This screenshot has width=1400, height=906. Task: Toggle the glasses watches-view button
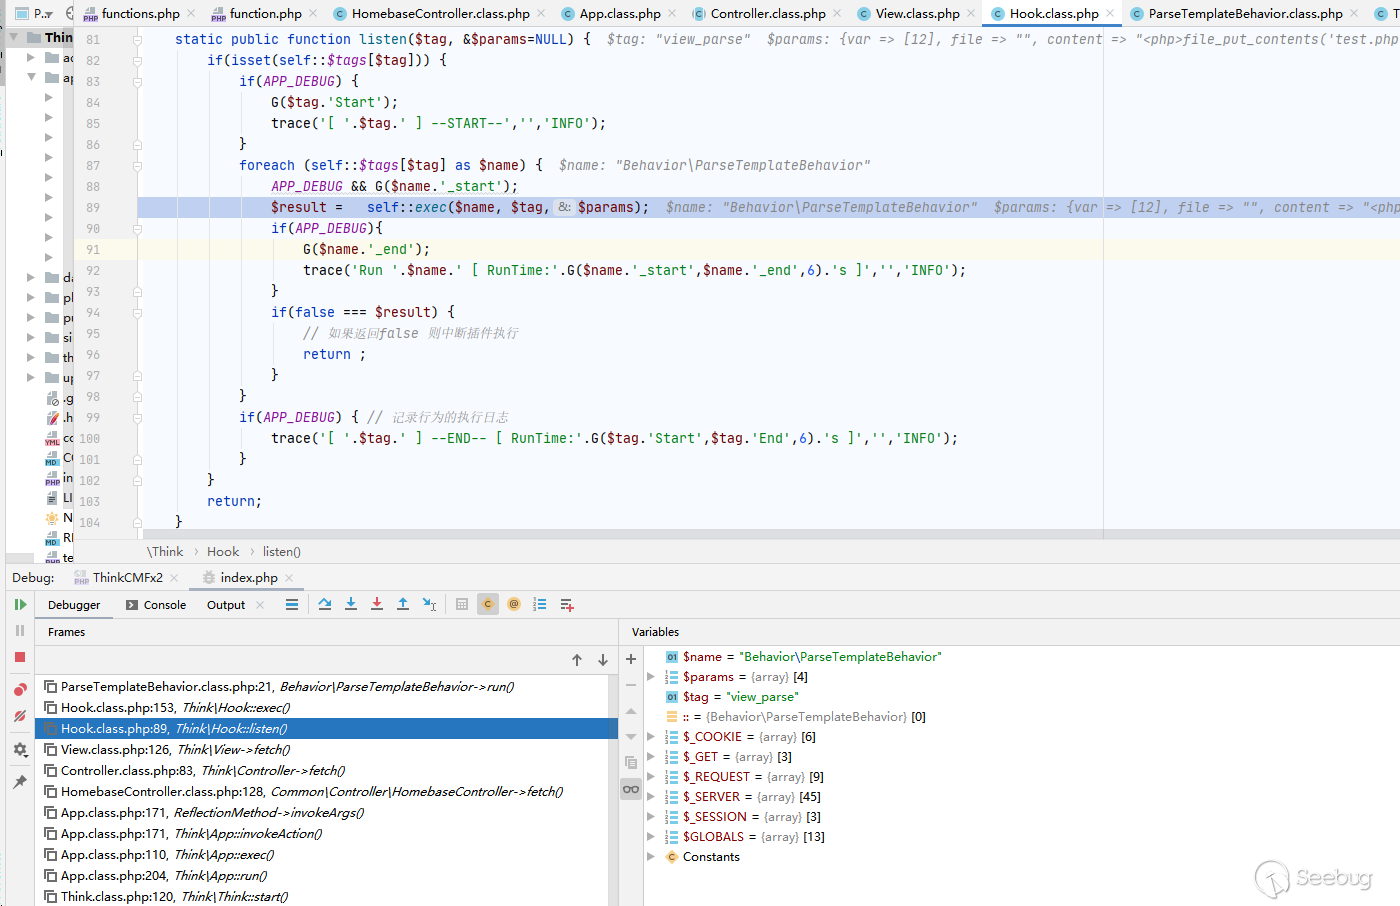pos(631,789)
